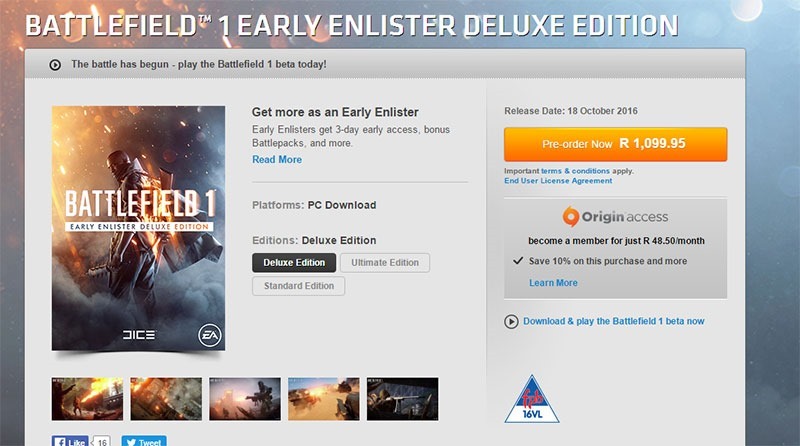
Task: Click Learn More about Origin Access
Action: 553,283
